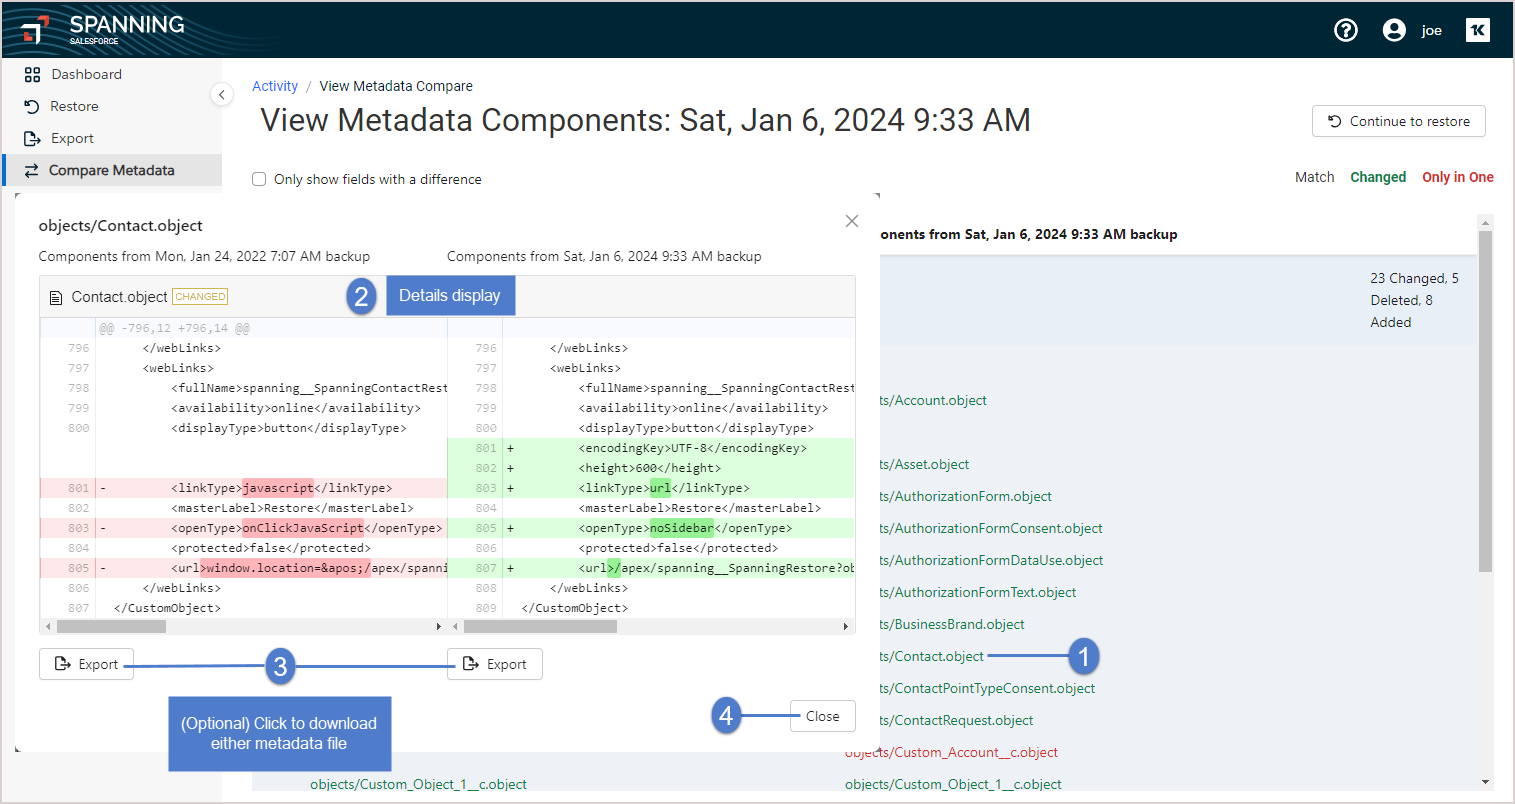Click the Changed legend label

pos(1378,177)
